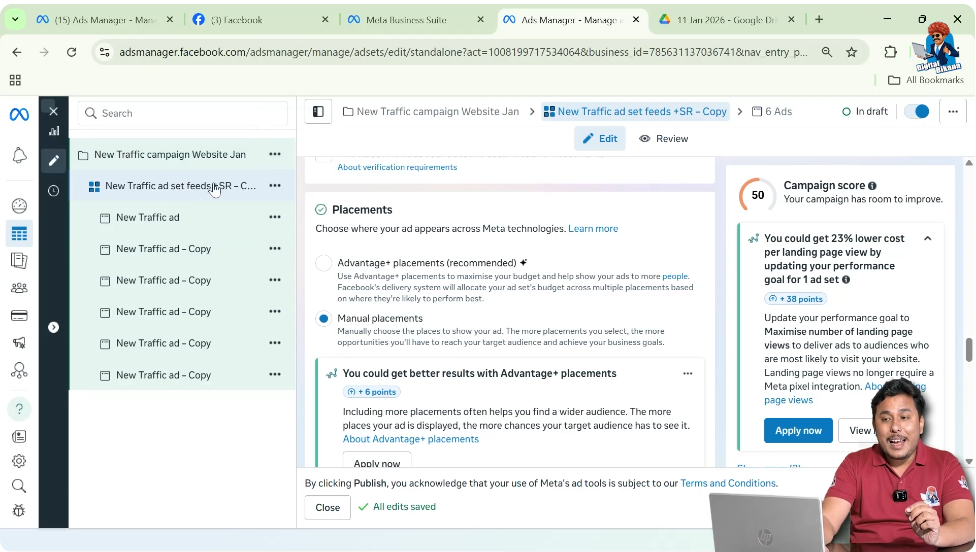
Task: Click the Meta logo in the sidebar
Action: pos(19,114)
